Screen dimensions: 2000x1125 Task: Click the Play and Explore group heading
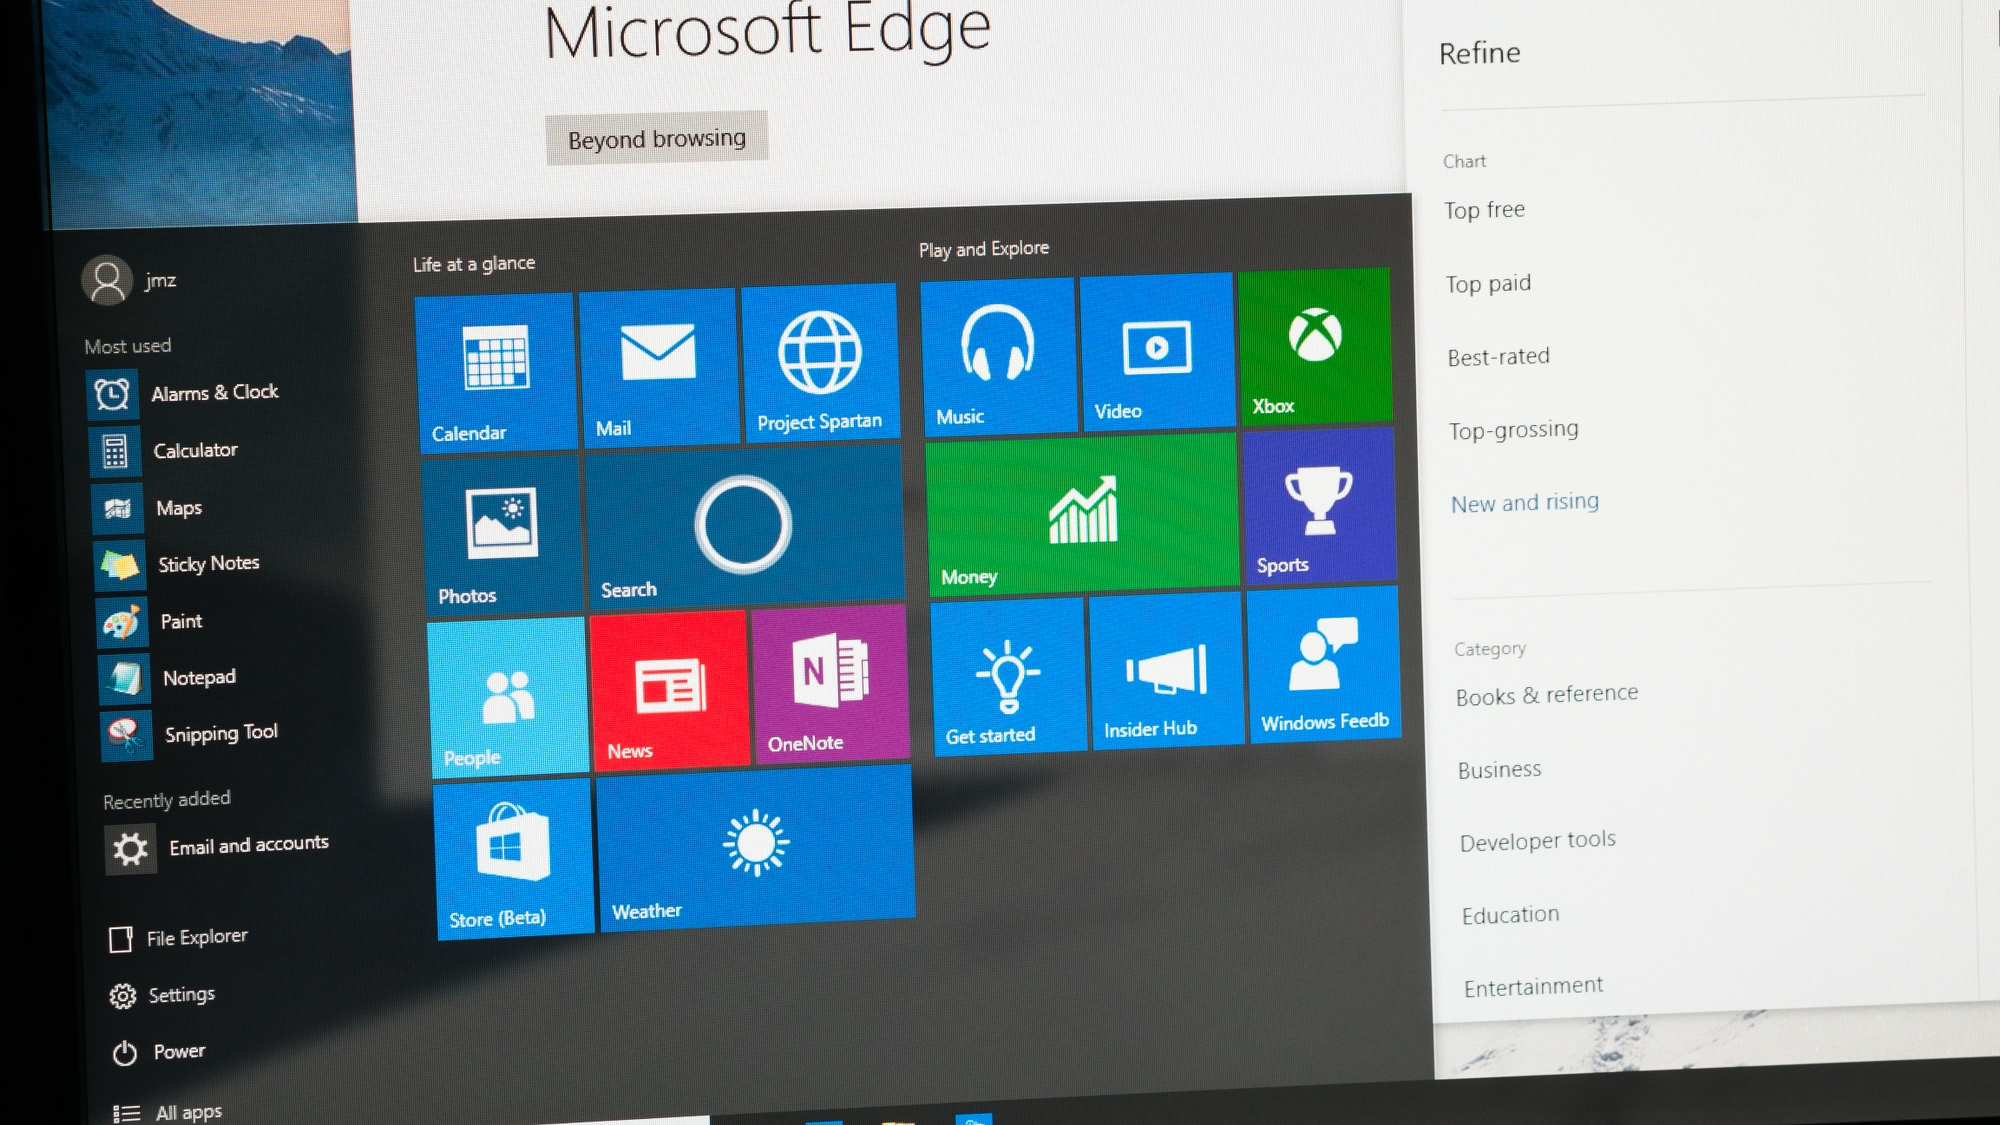(x=984, y=249)
